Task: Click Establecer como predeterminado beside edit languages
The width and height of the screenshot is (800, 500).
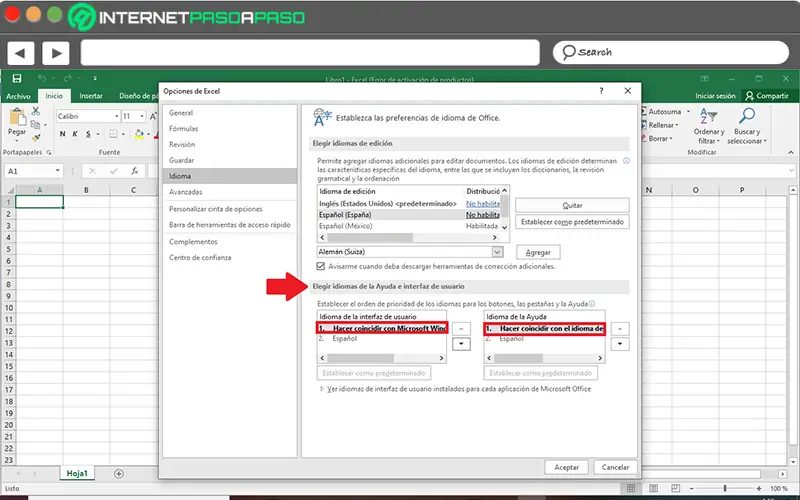Action: [572, 222]
